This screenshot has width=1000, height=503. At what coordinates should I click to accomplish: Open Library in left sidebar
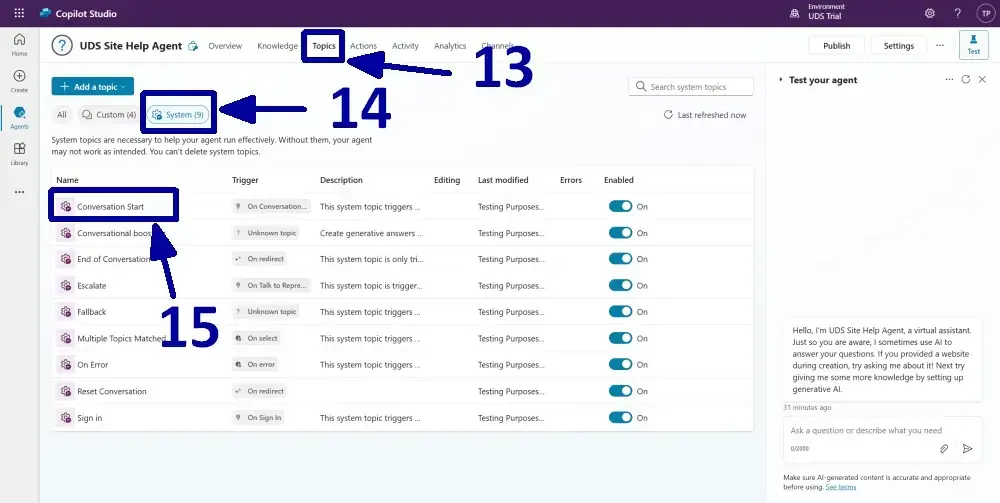point(20,154)
